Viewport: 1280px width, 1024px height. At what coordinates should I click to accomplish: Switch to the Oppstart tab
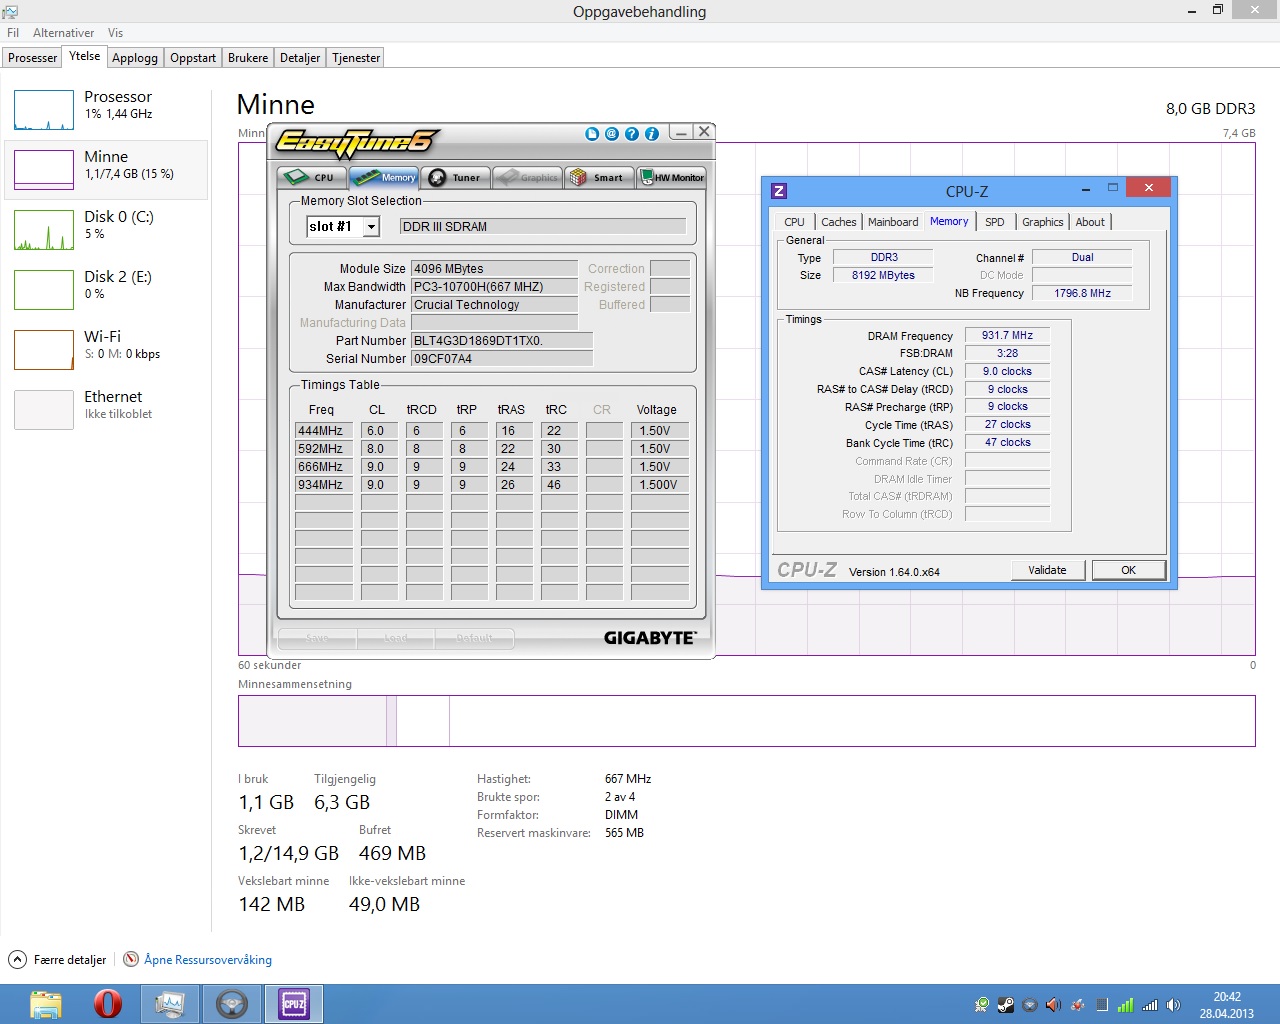[193, 58]
